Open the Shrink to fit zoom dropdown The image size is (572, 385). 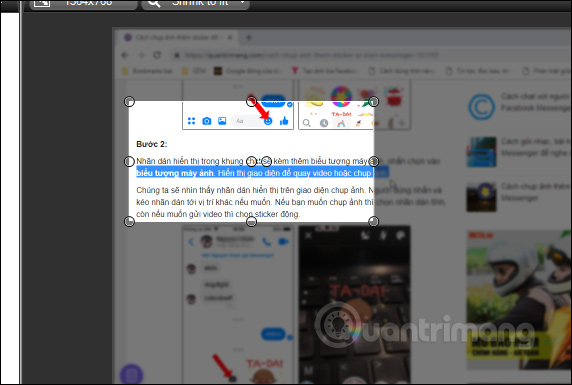(x=196, y=3)
